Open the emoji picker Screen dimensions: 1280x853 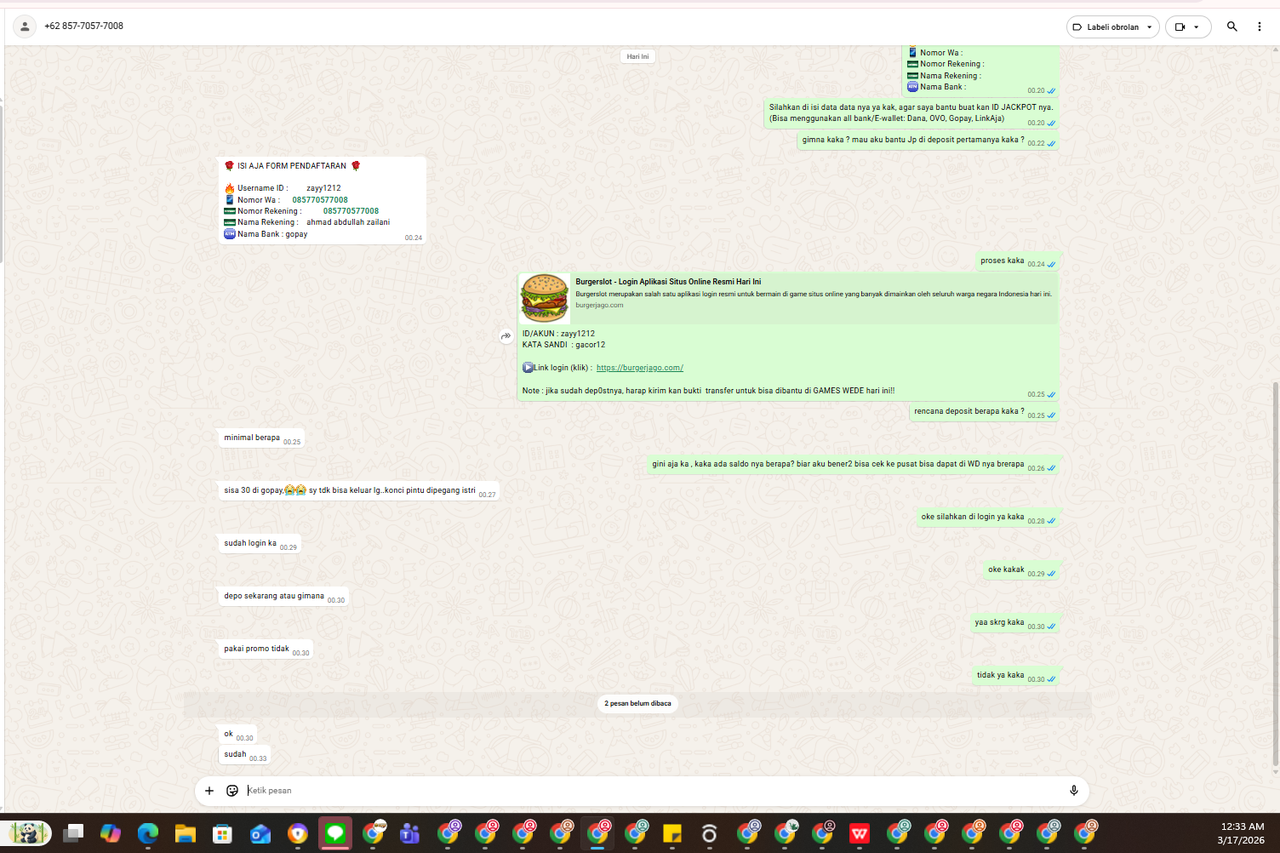[x=232, y=791]
